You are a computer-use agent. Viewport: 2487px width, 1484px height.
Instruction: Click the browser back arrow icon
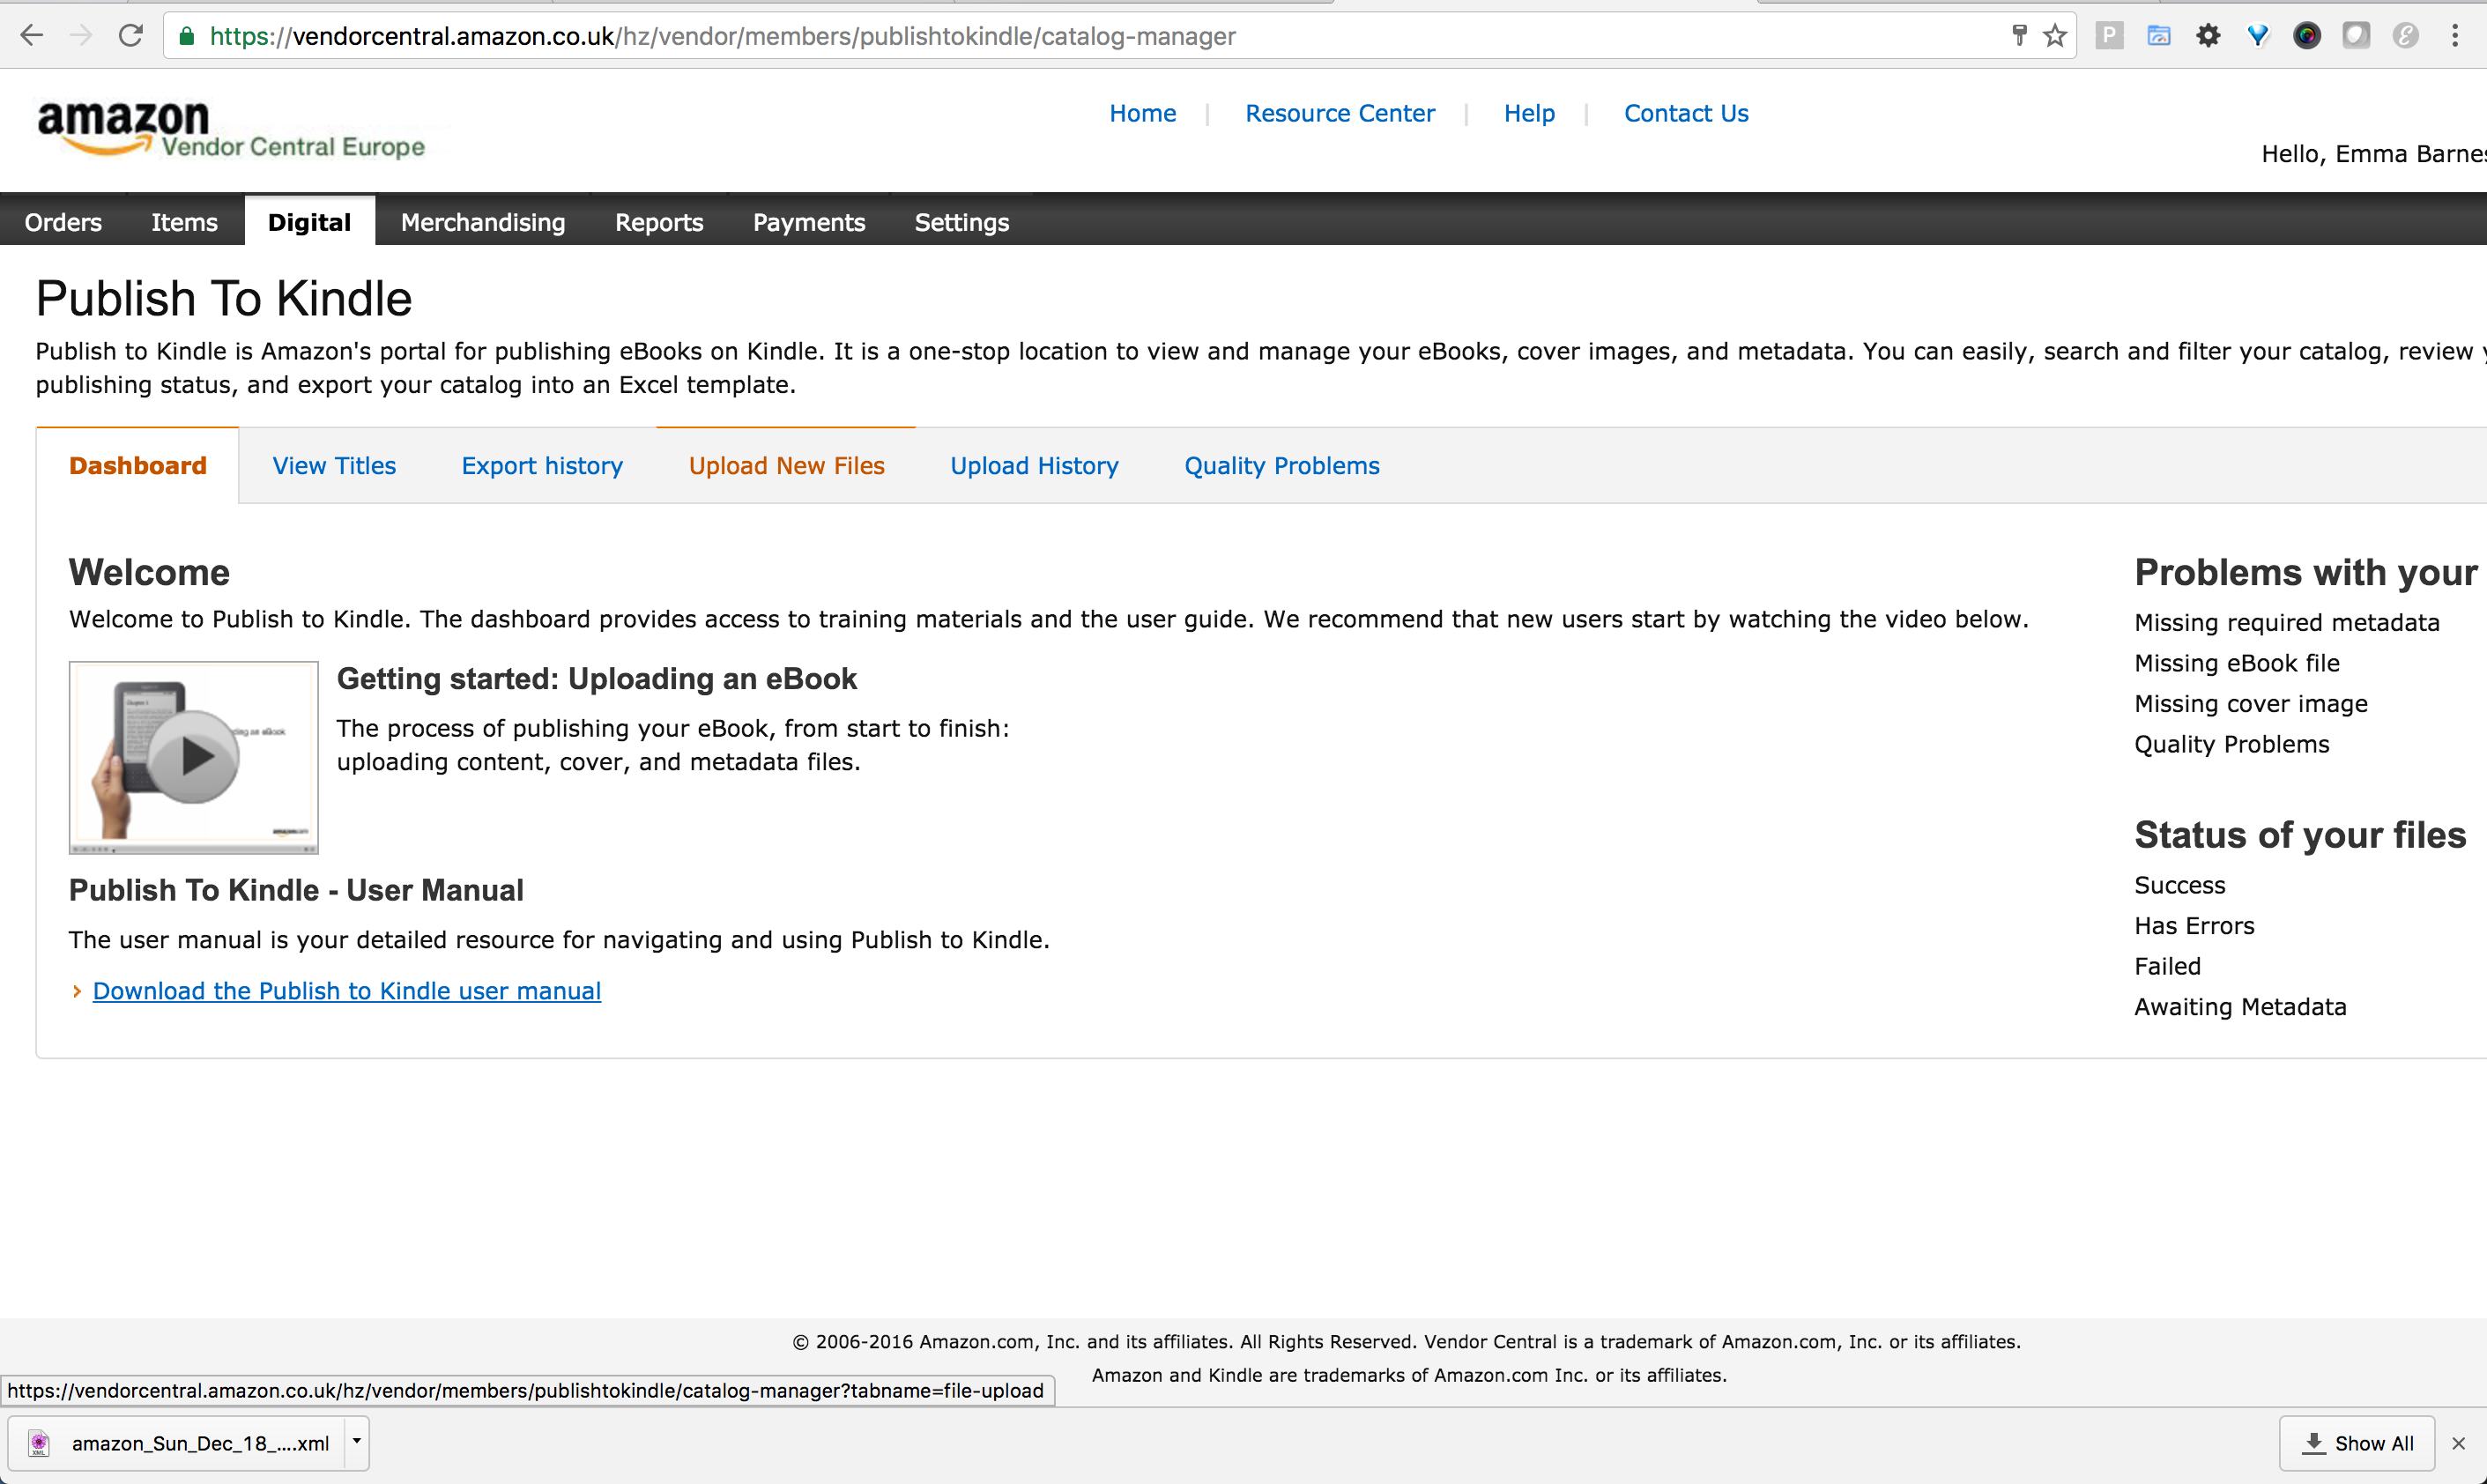pos(32,36)
